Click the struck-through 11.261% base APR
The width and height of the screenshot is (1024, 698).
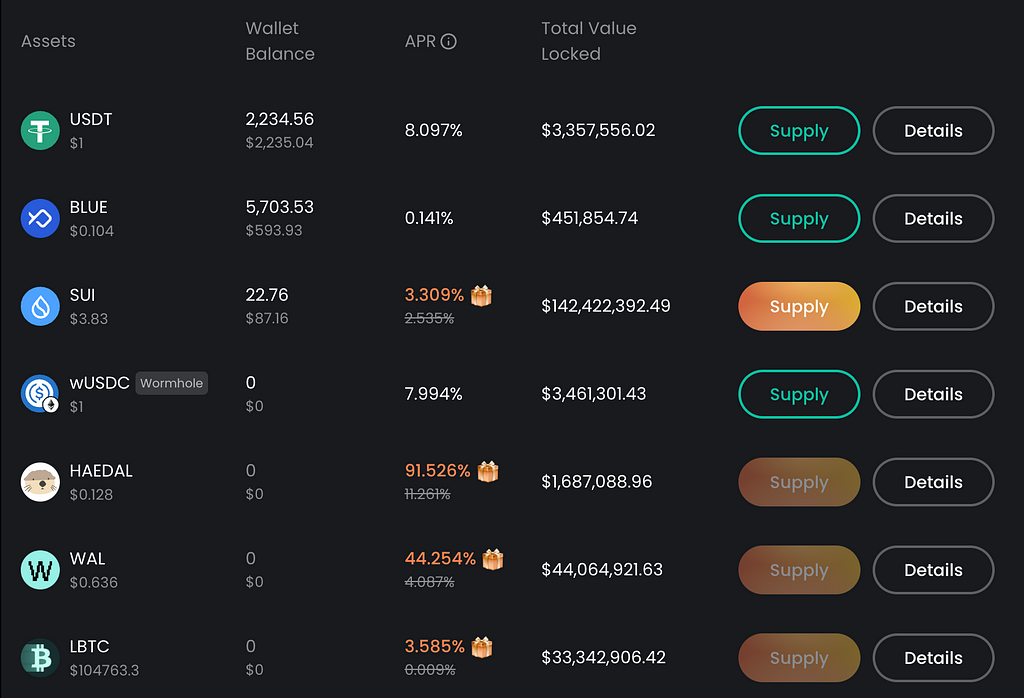(x=428, y=494)
